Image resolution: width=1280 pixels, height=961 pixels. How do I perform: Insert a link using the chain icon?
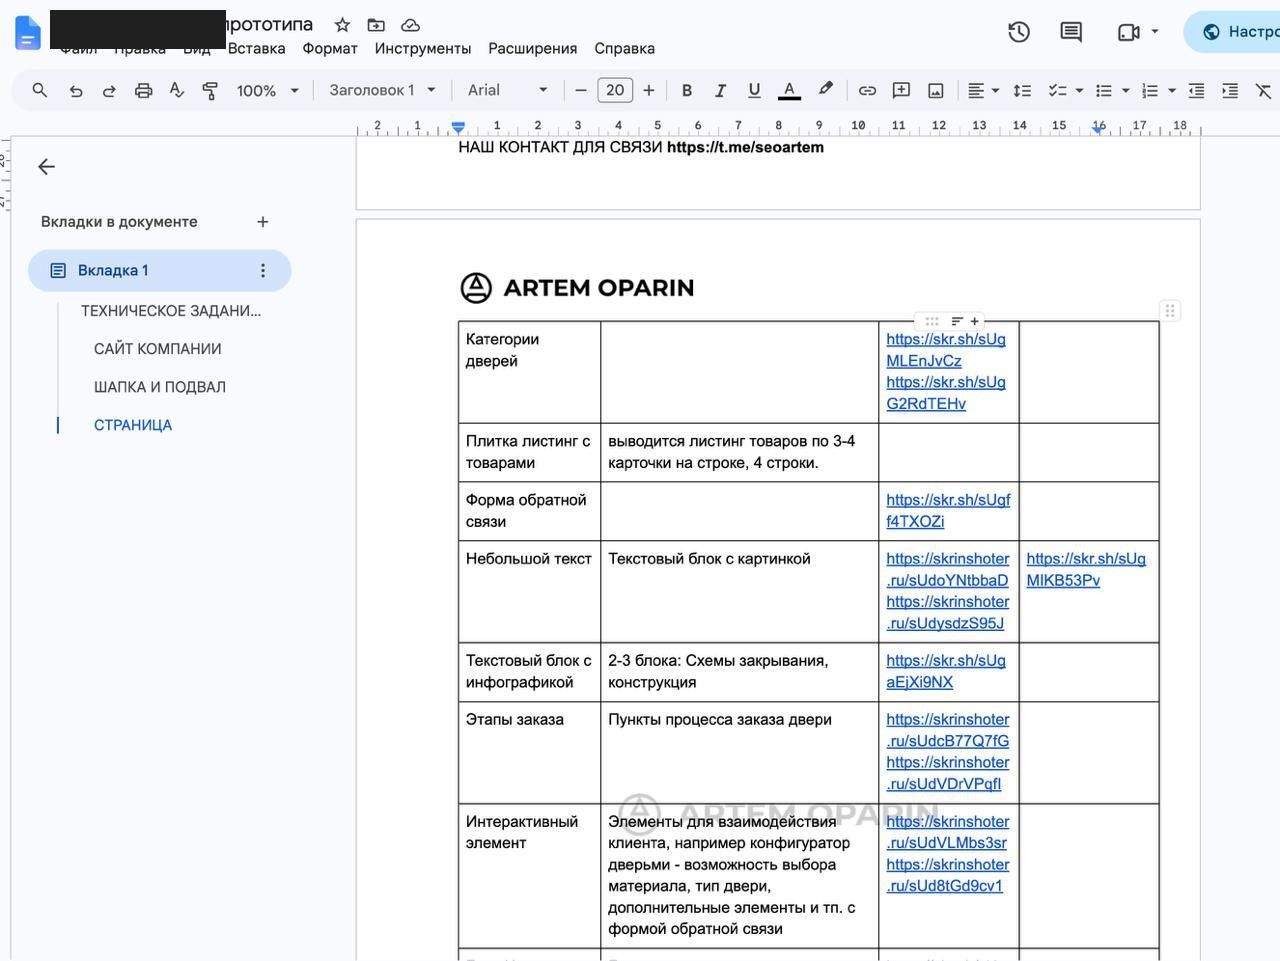867,90
